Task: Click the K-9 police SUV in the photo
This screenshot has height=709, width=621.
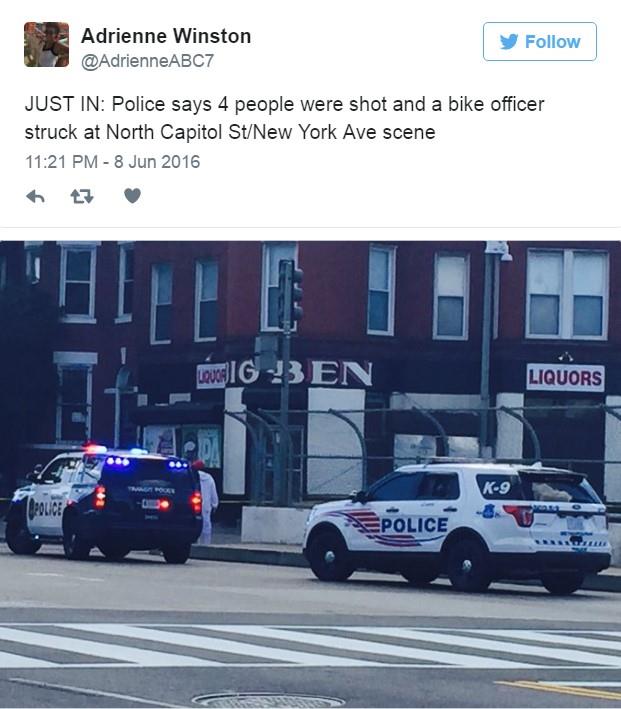Action: coord(458,527)
